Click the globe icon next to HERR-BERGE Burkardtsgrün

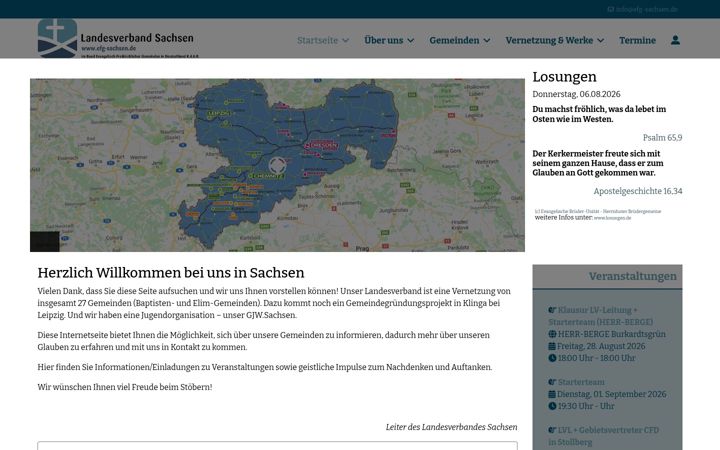tap(552, 334)
